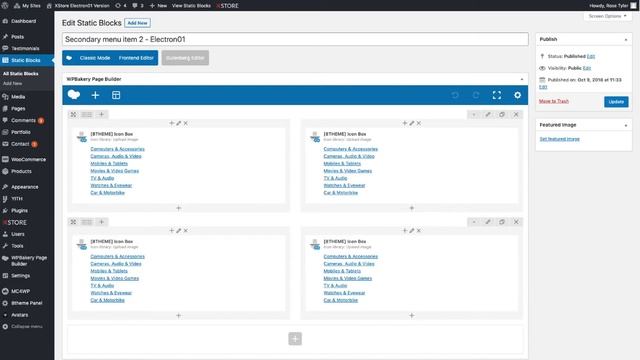Open Users in the sidebar
The height and width of the screenshot is (360, 640).
pyautogui.click(x=18, y=234)
